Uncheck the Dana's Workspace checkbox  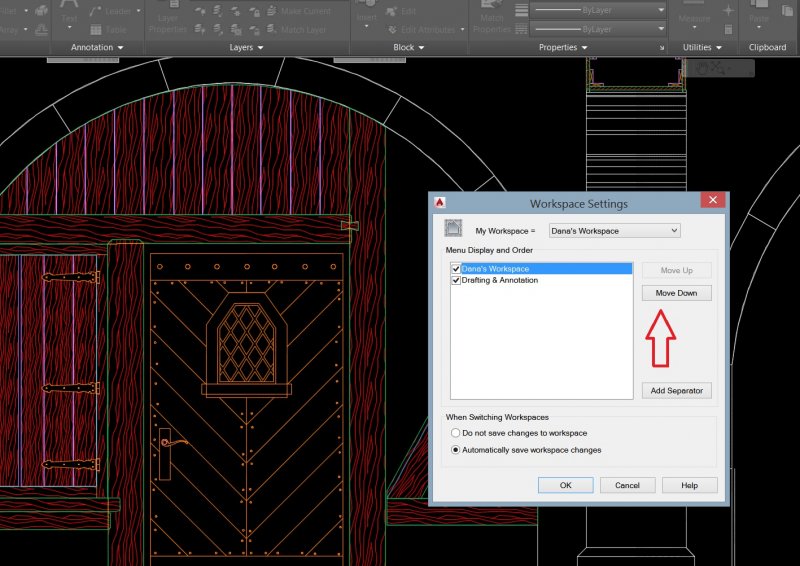(456, 269)
